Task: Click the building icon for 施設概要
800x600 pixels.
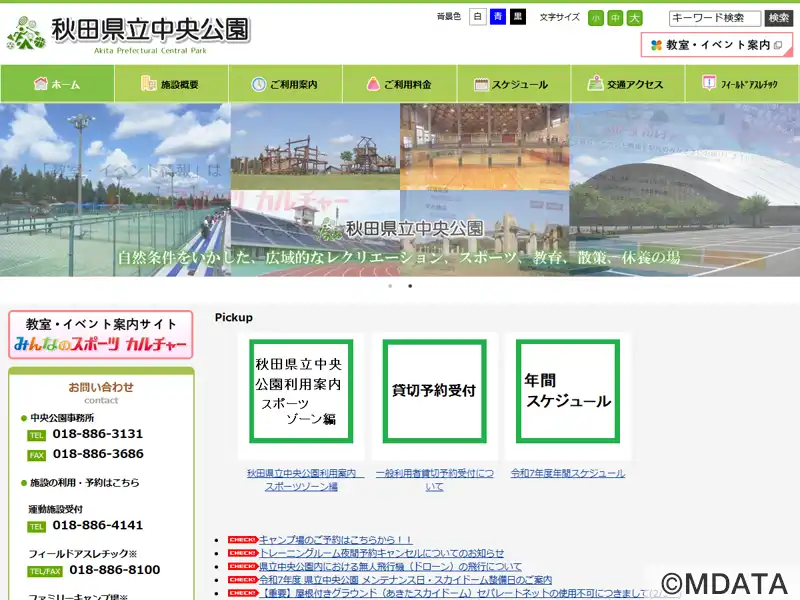Action: 148,83
